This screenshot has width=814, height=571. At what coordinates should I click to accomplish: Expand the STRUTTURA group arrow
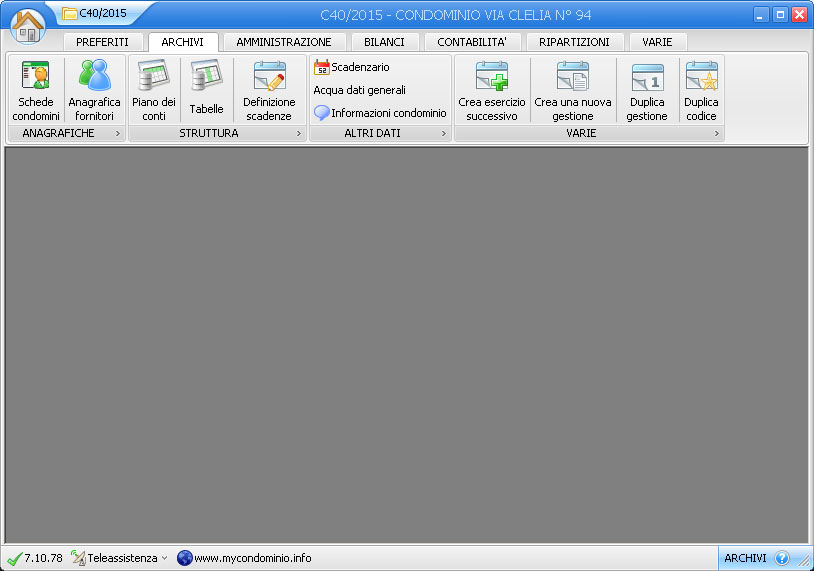pos(298,133)
